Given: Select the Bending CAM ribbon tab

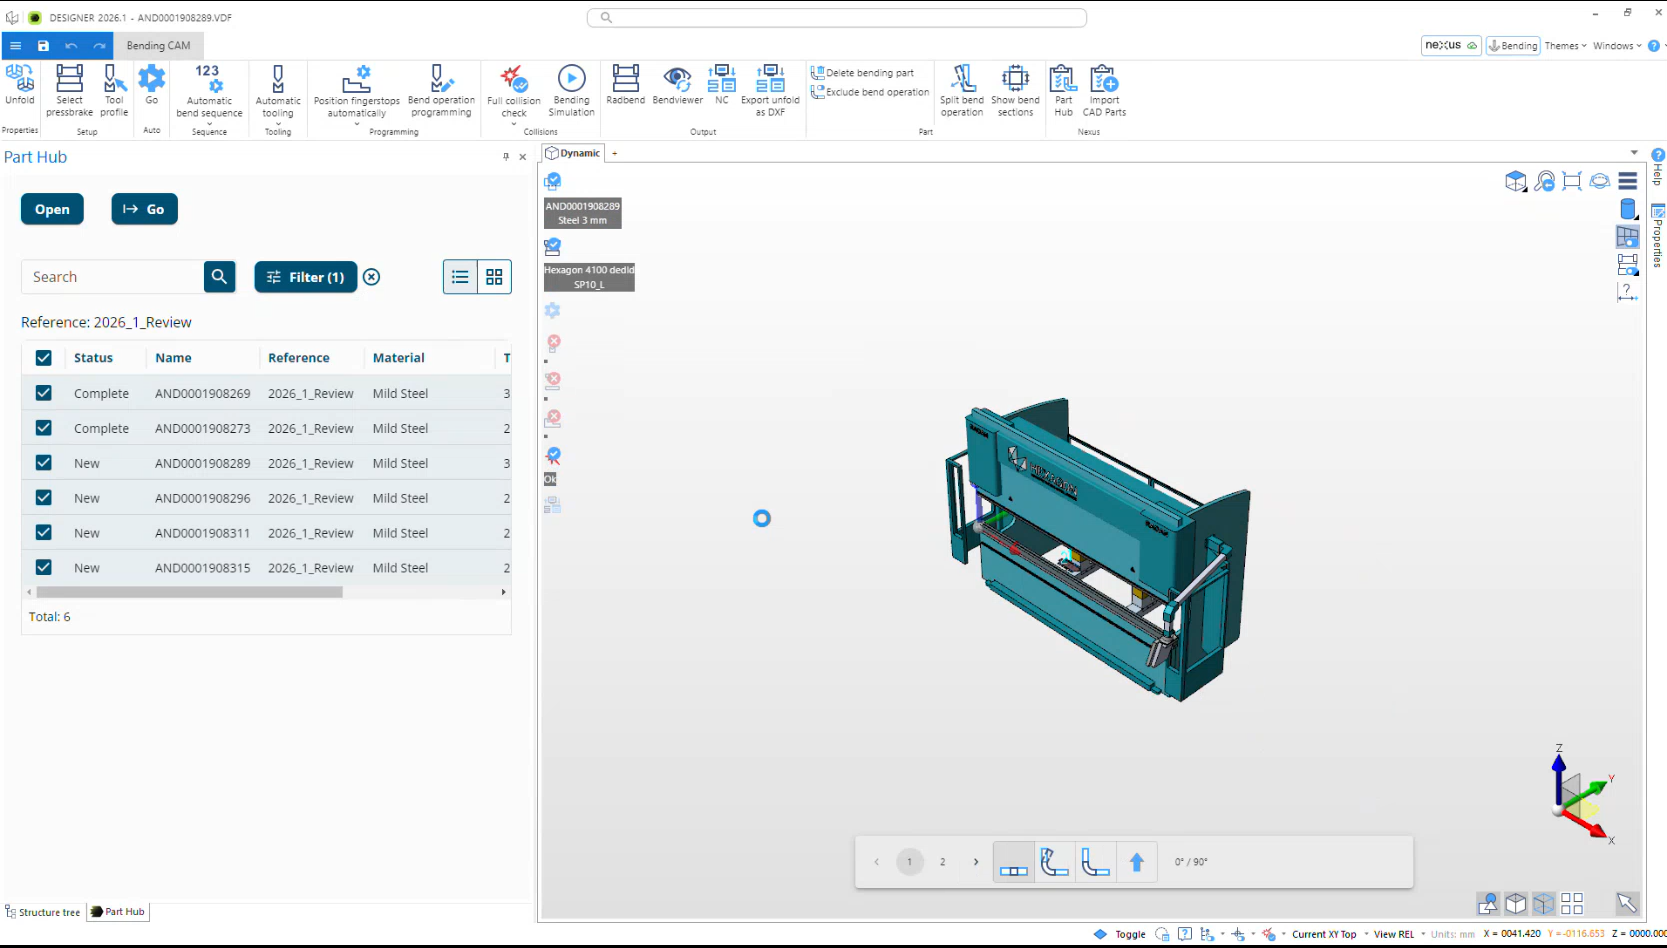Looking at the screenshot, I should (158, 46).
